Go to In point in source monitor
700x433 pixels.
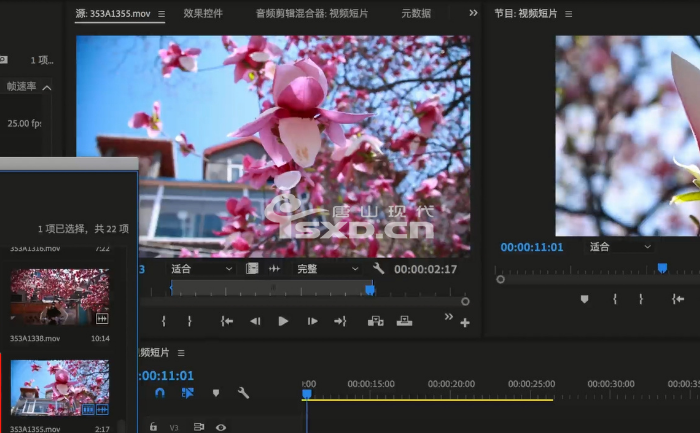click(227, 321)
